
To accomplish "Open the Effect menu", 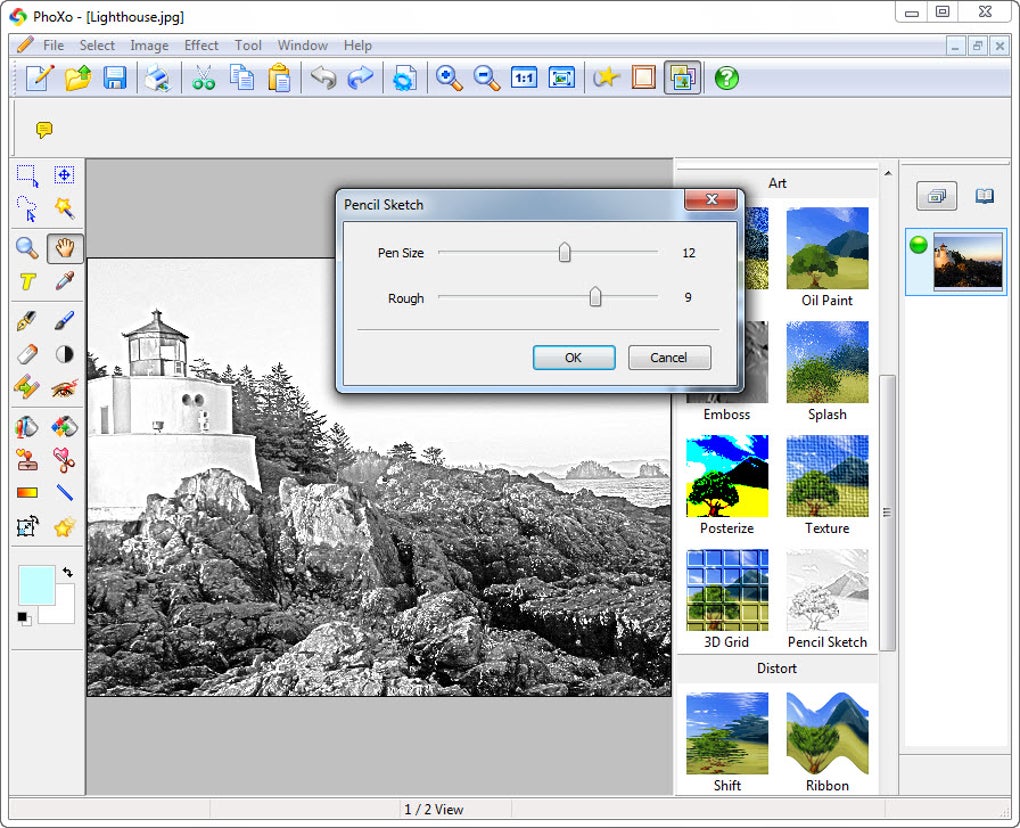I will (x=201, y=45).
